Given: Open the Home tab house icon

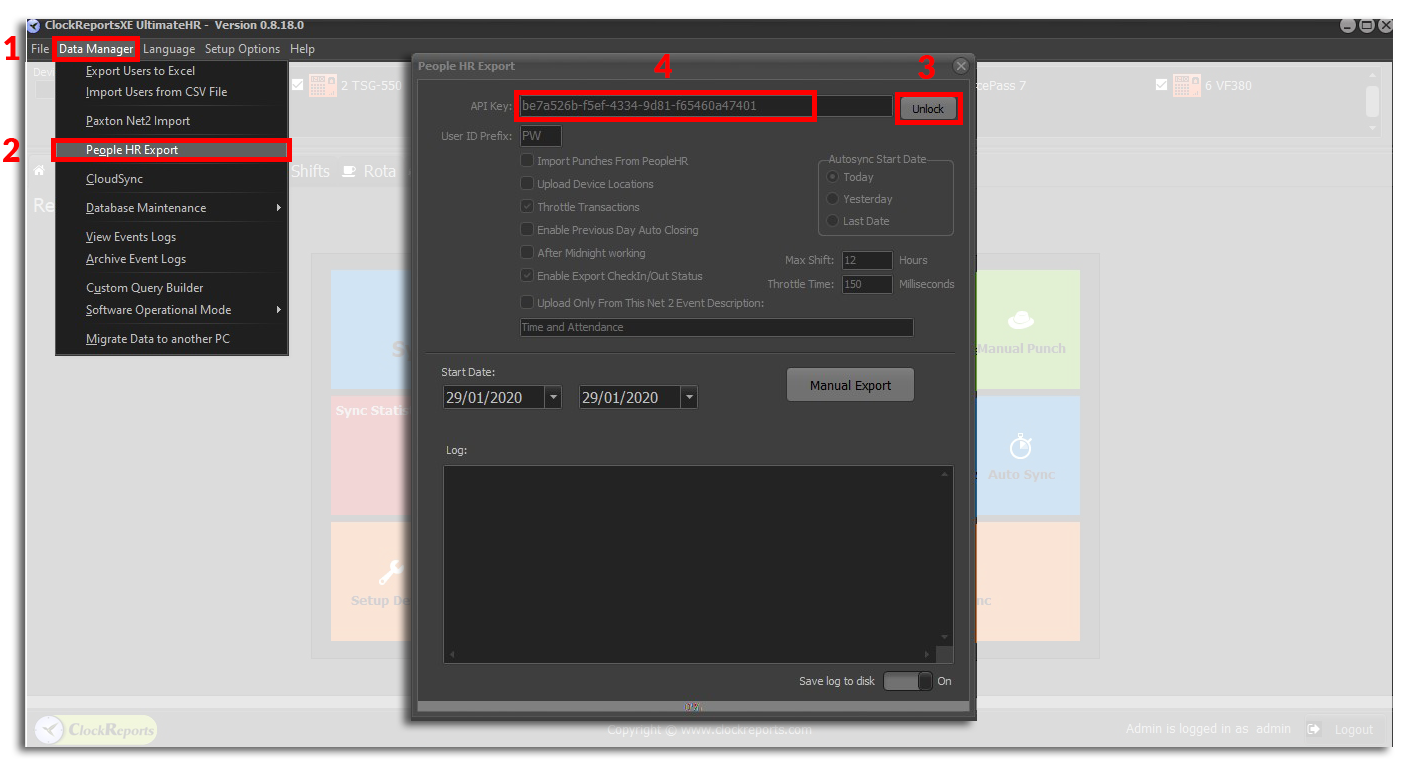Looking at the screenshot, I should click(x=40, y=171).
